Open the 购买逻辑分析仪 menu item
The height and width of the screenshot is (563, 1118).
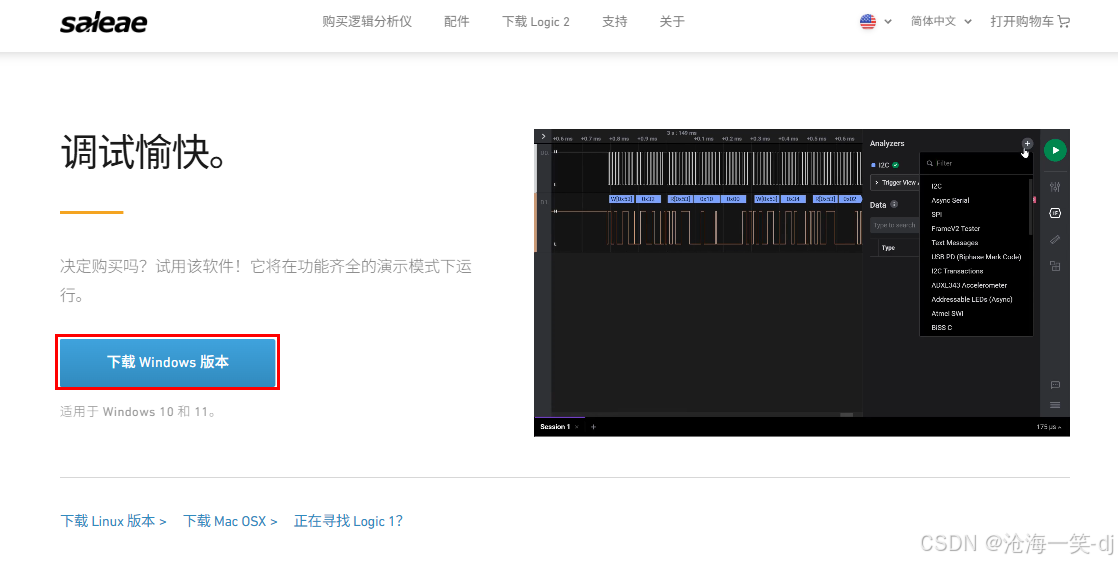(x=366, y=21)
